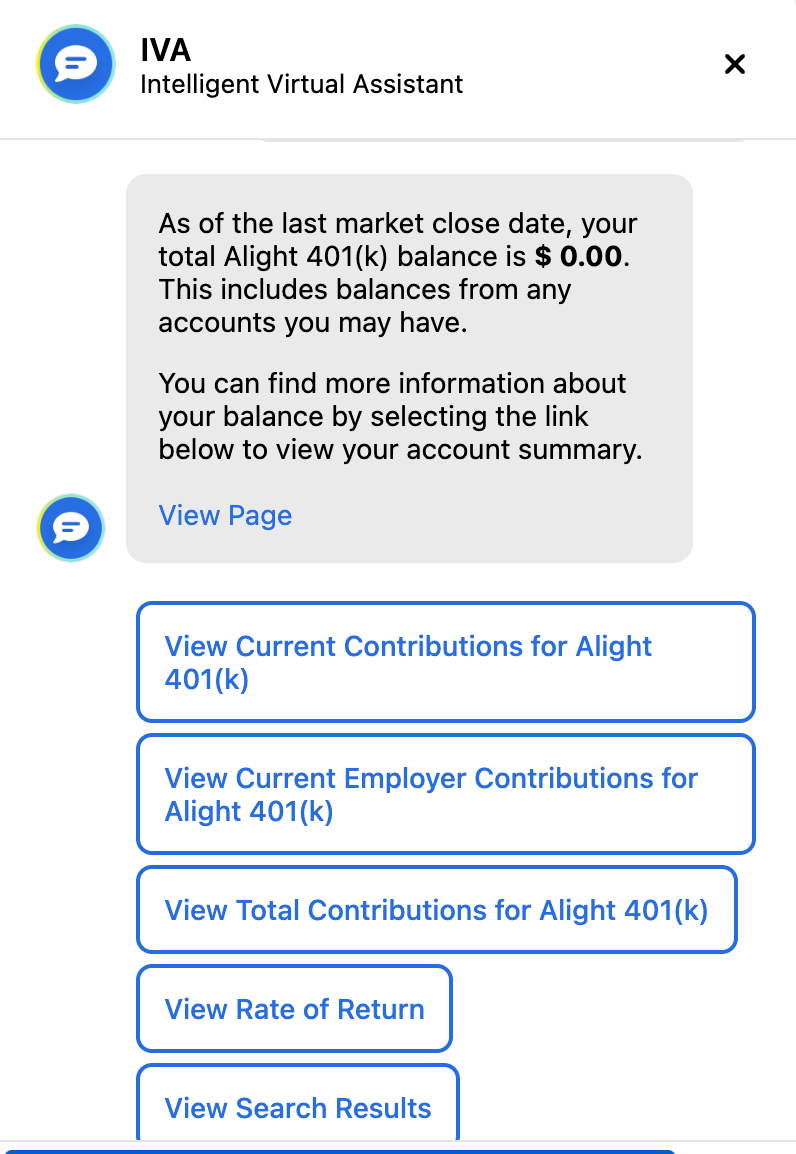Click the Intelligent Virtual Assistant subtitle
796x1154 pixels.
coord(301,84)
